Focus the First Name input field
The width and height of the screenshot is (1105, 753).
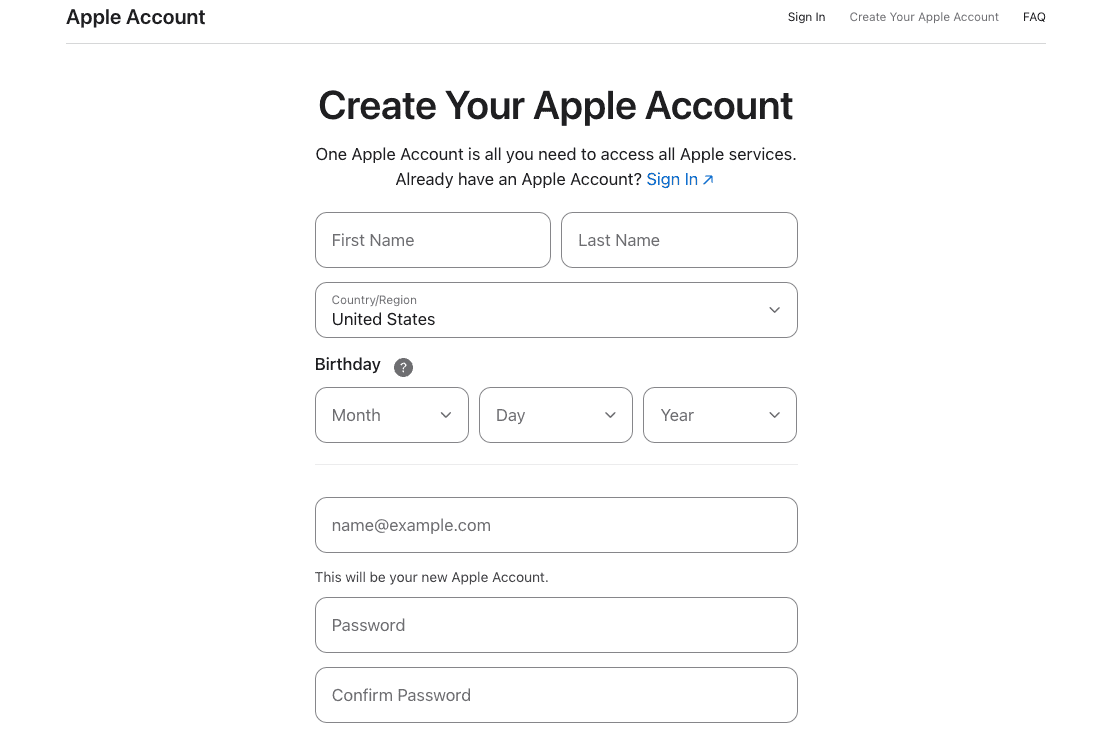pos(432,240)
